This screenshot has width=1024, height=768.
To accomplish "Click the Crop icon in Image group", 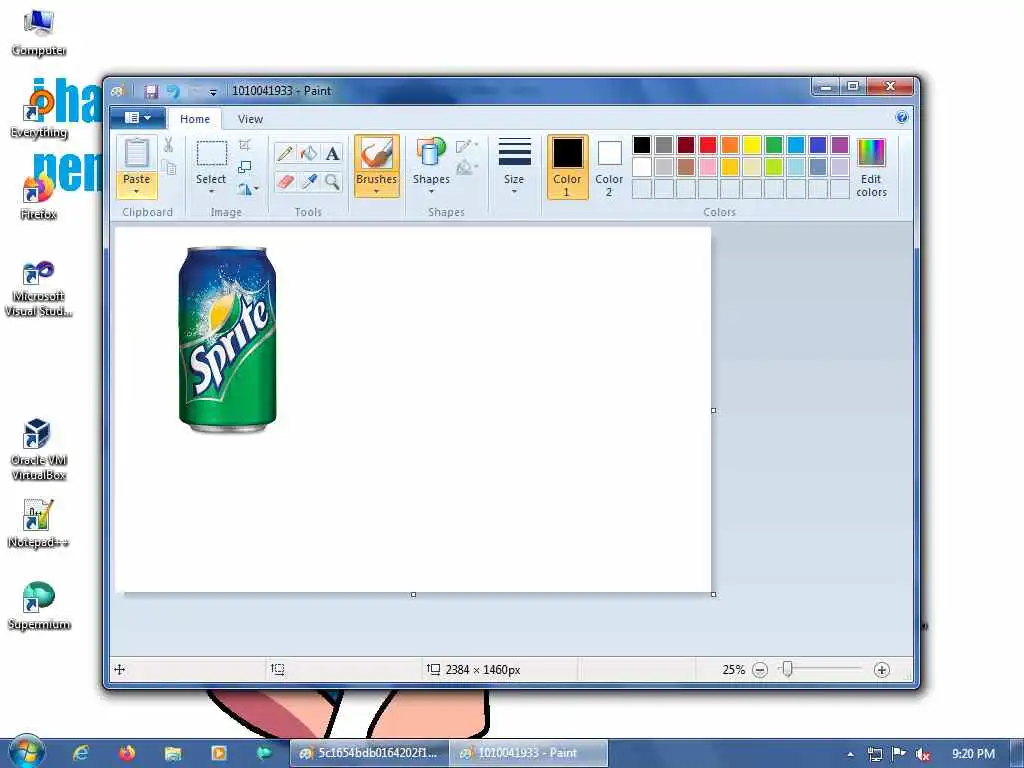I will pyautogui.click(x=245, y=145).
